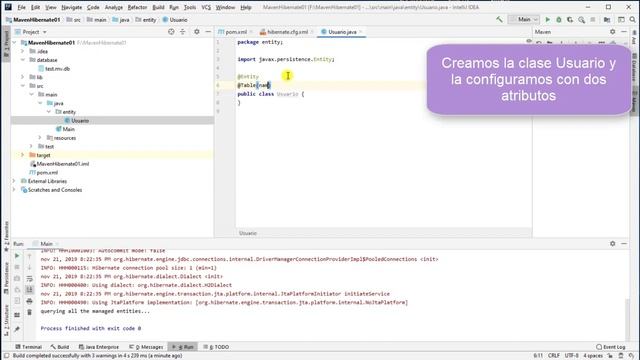Click the pin tab icon in Run panel
The height and width of the screenshot is (360, 640).
pos(17,329)
